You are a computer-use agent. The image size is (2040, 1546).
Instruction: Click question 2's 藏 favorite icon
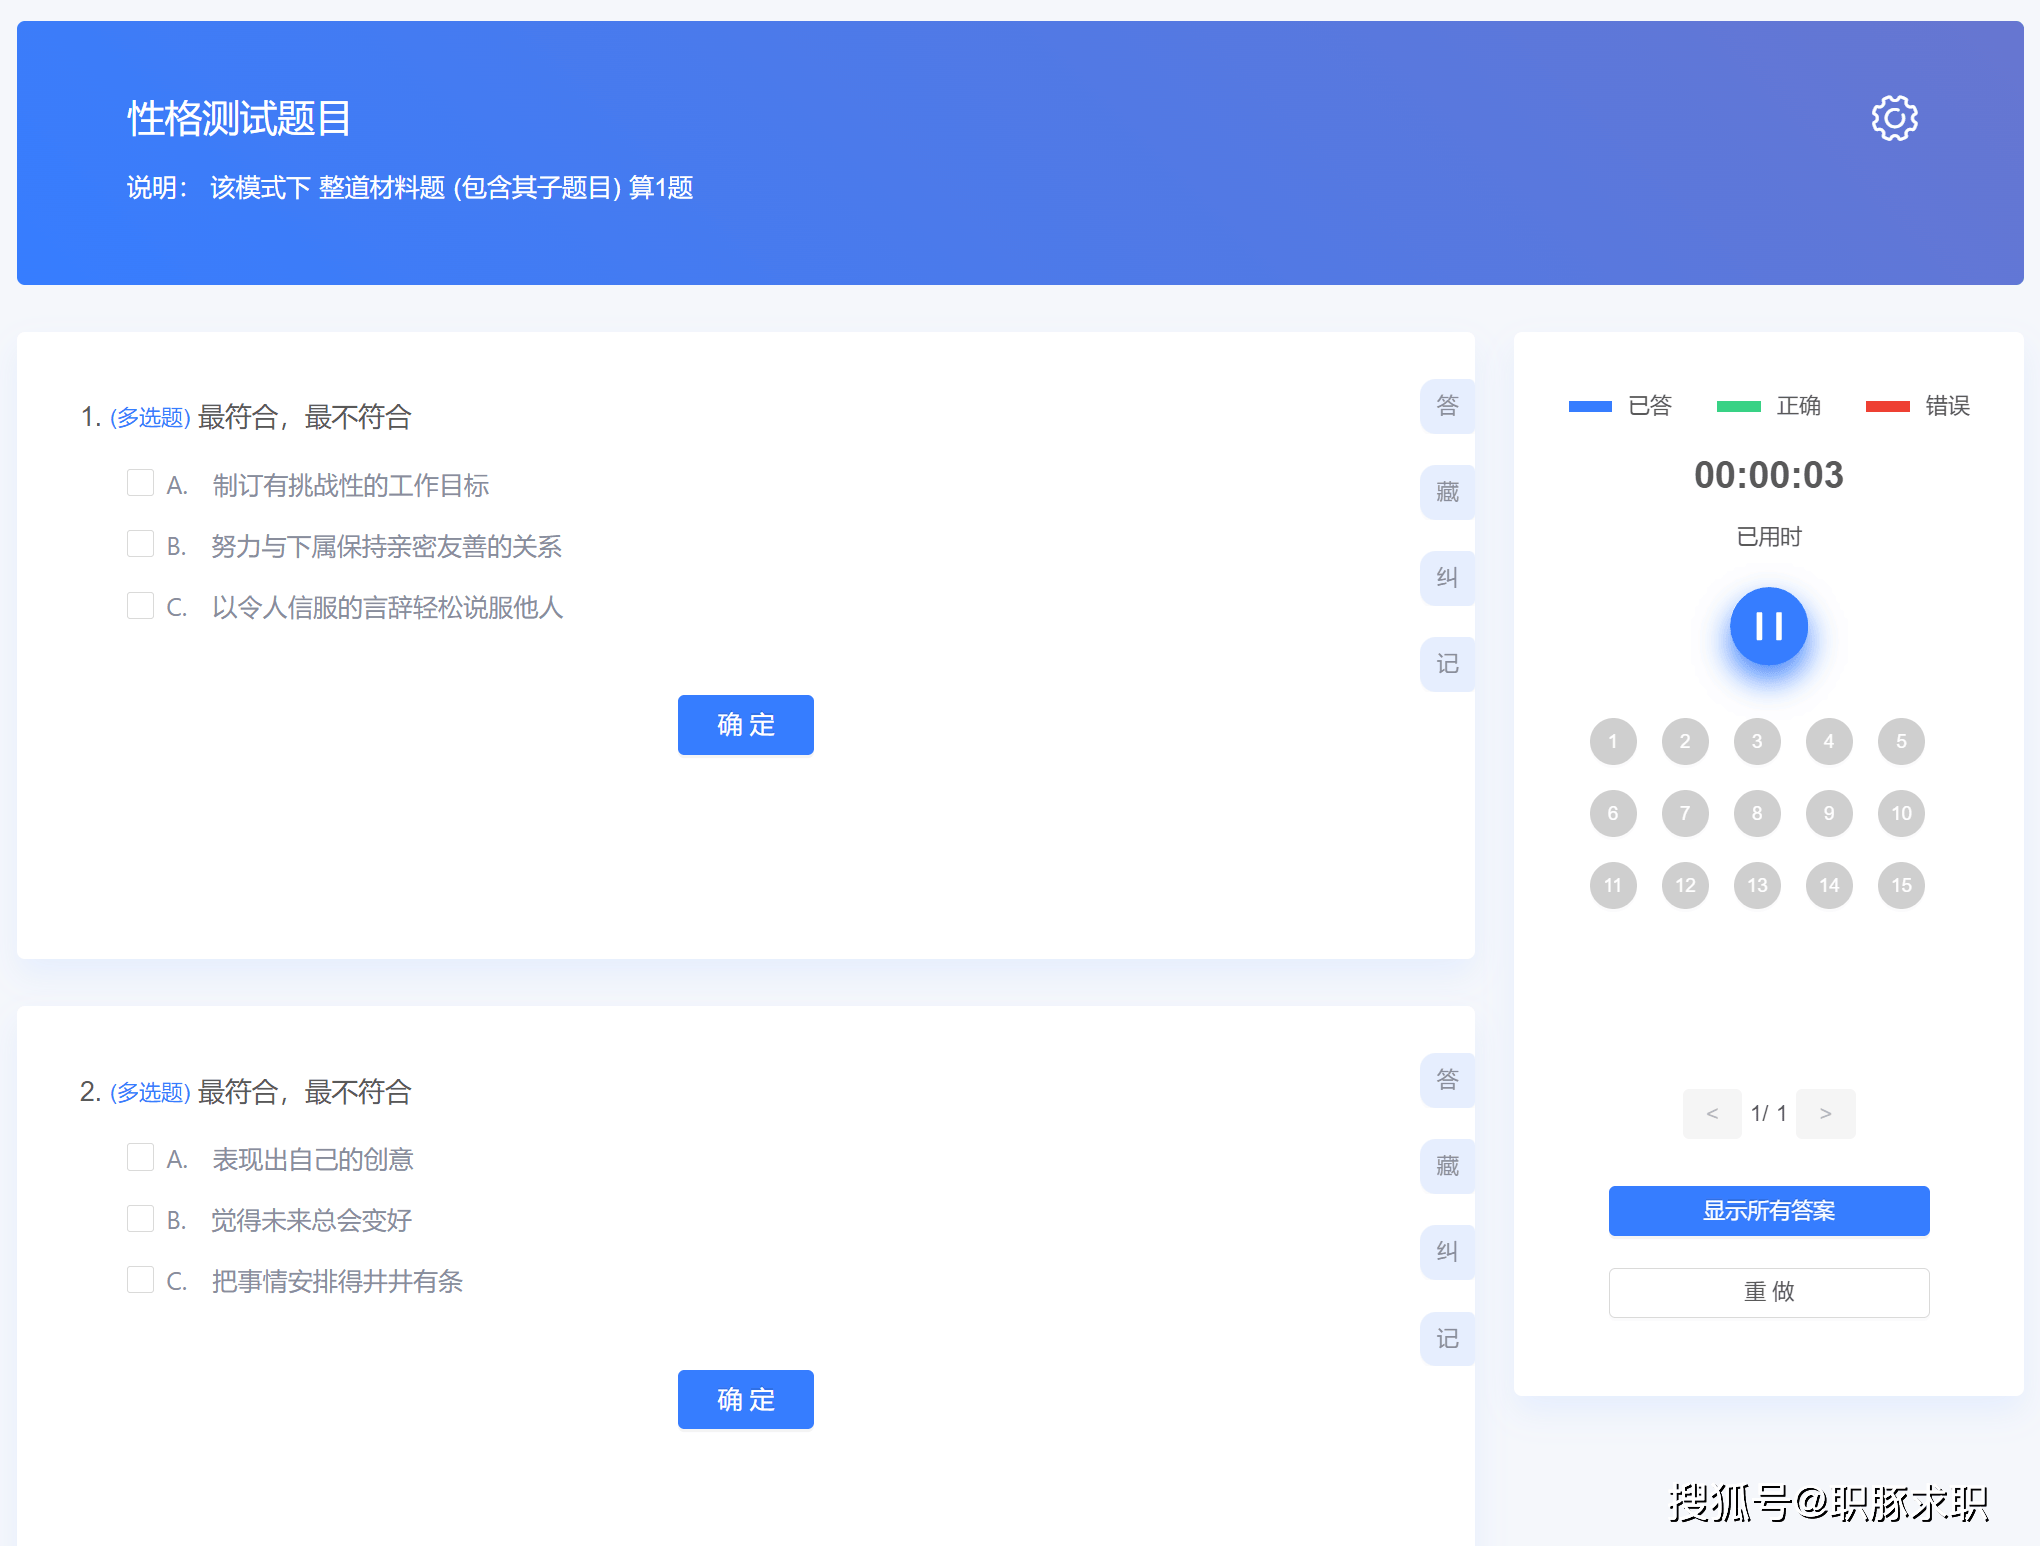(x=1447, y=1166)
